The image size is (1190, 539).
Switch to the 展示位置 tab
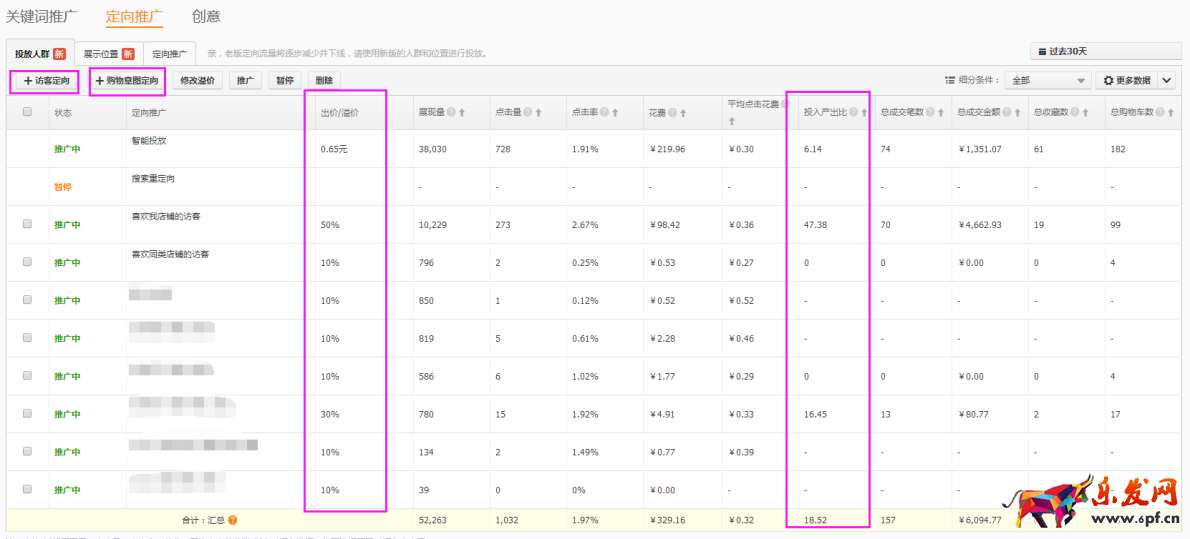click(107, 53)
